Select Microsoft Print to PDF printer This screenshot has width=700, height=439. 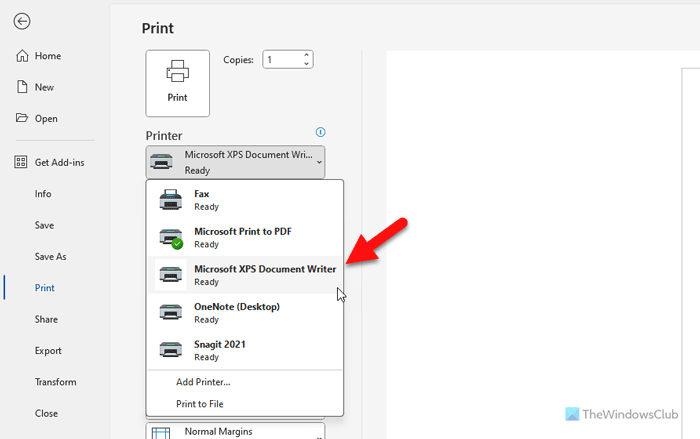[x=243, y=237]
